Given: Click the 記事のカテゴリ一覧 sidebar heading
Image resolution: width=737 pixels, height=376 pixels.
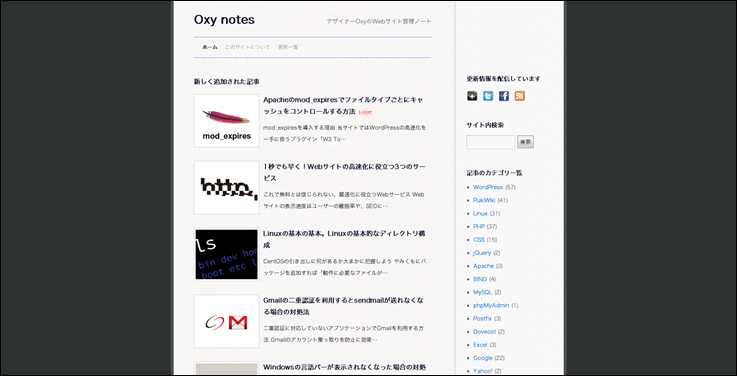Looking at the screenshot, I should click(494, 173).
